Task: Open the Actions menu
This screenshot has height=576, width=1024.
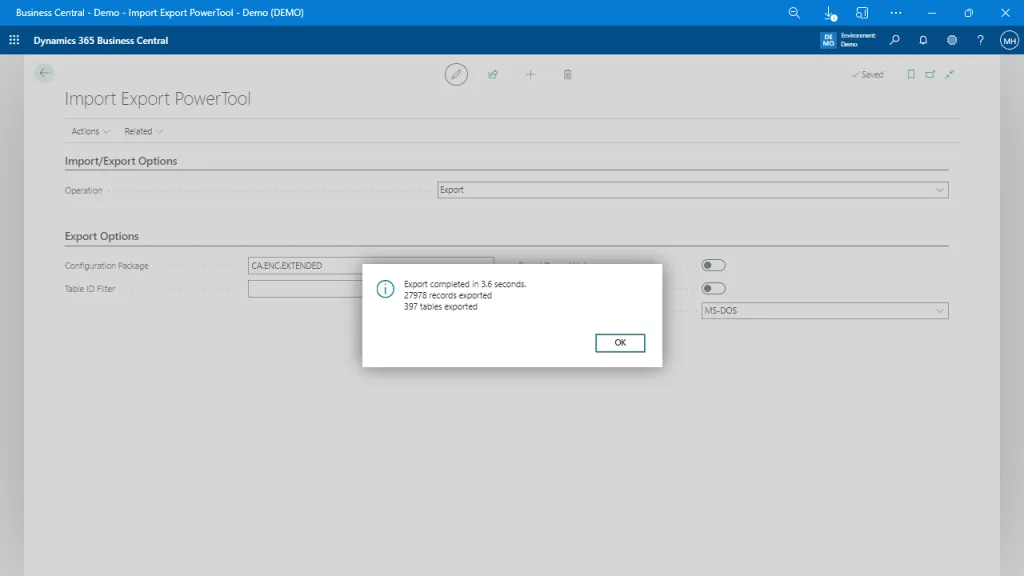Action: 89,131
